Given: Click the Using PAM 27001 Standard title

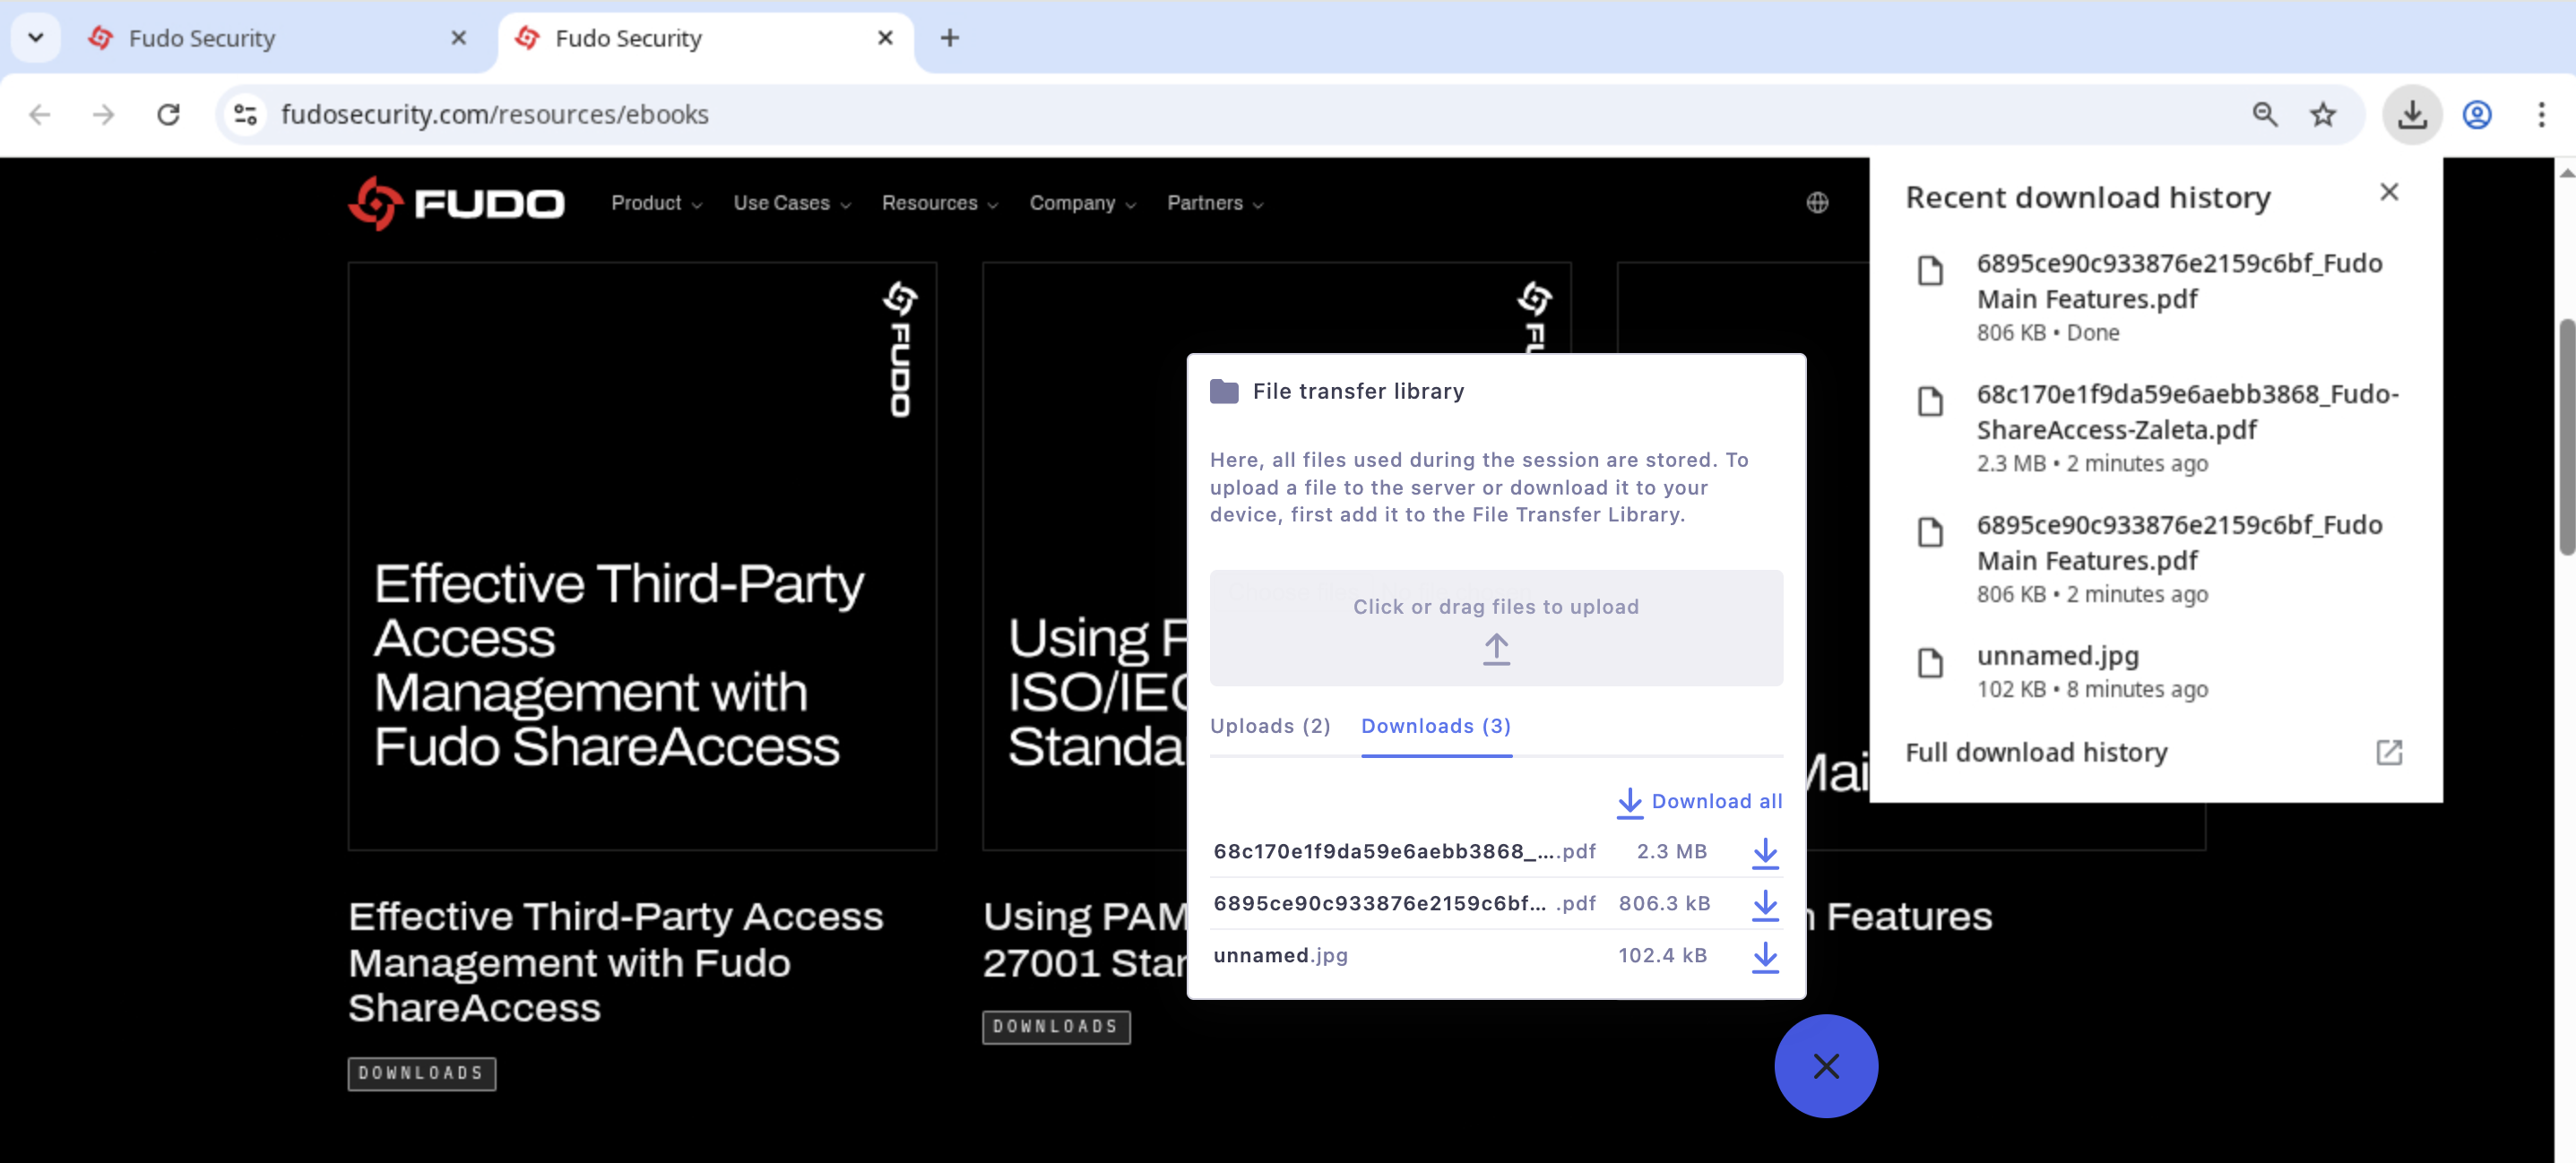Looking at the screenshot, I should click(1085, 940).
